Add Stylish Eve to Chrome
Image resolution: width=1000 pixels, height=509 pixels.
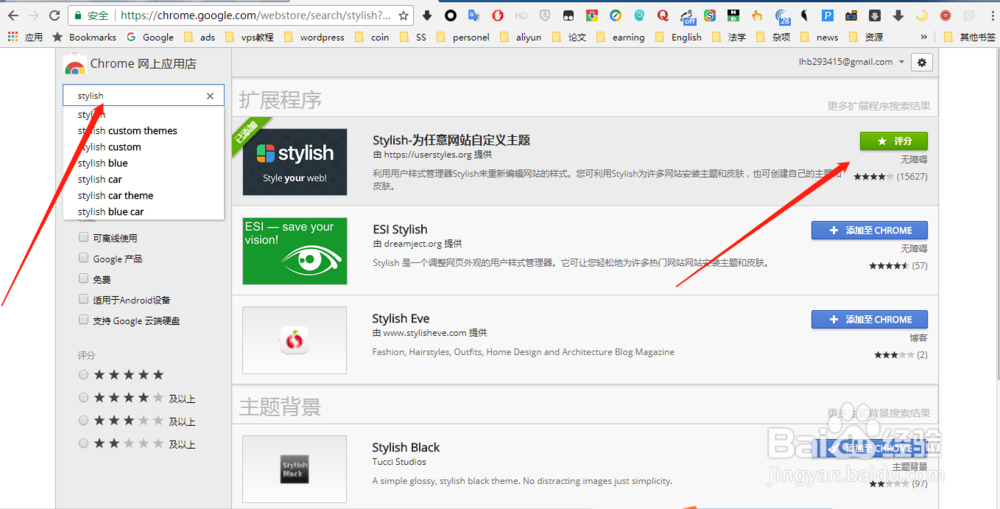point(869,320)
